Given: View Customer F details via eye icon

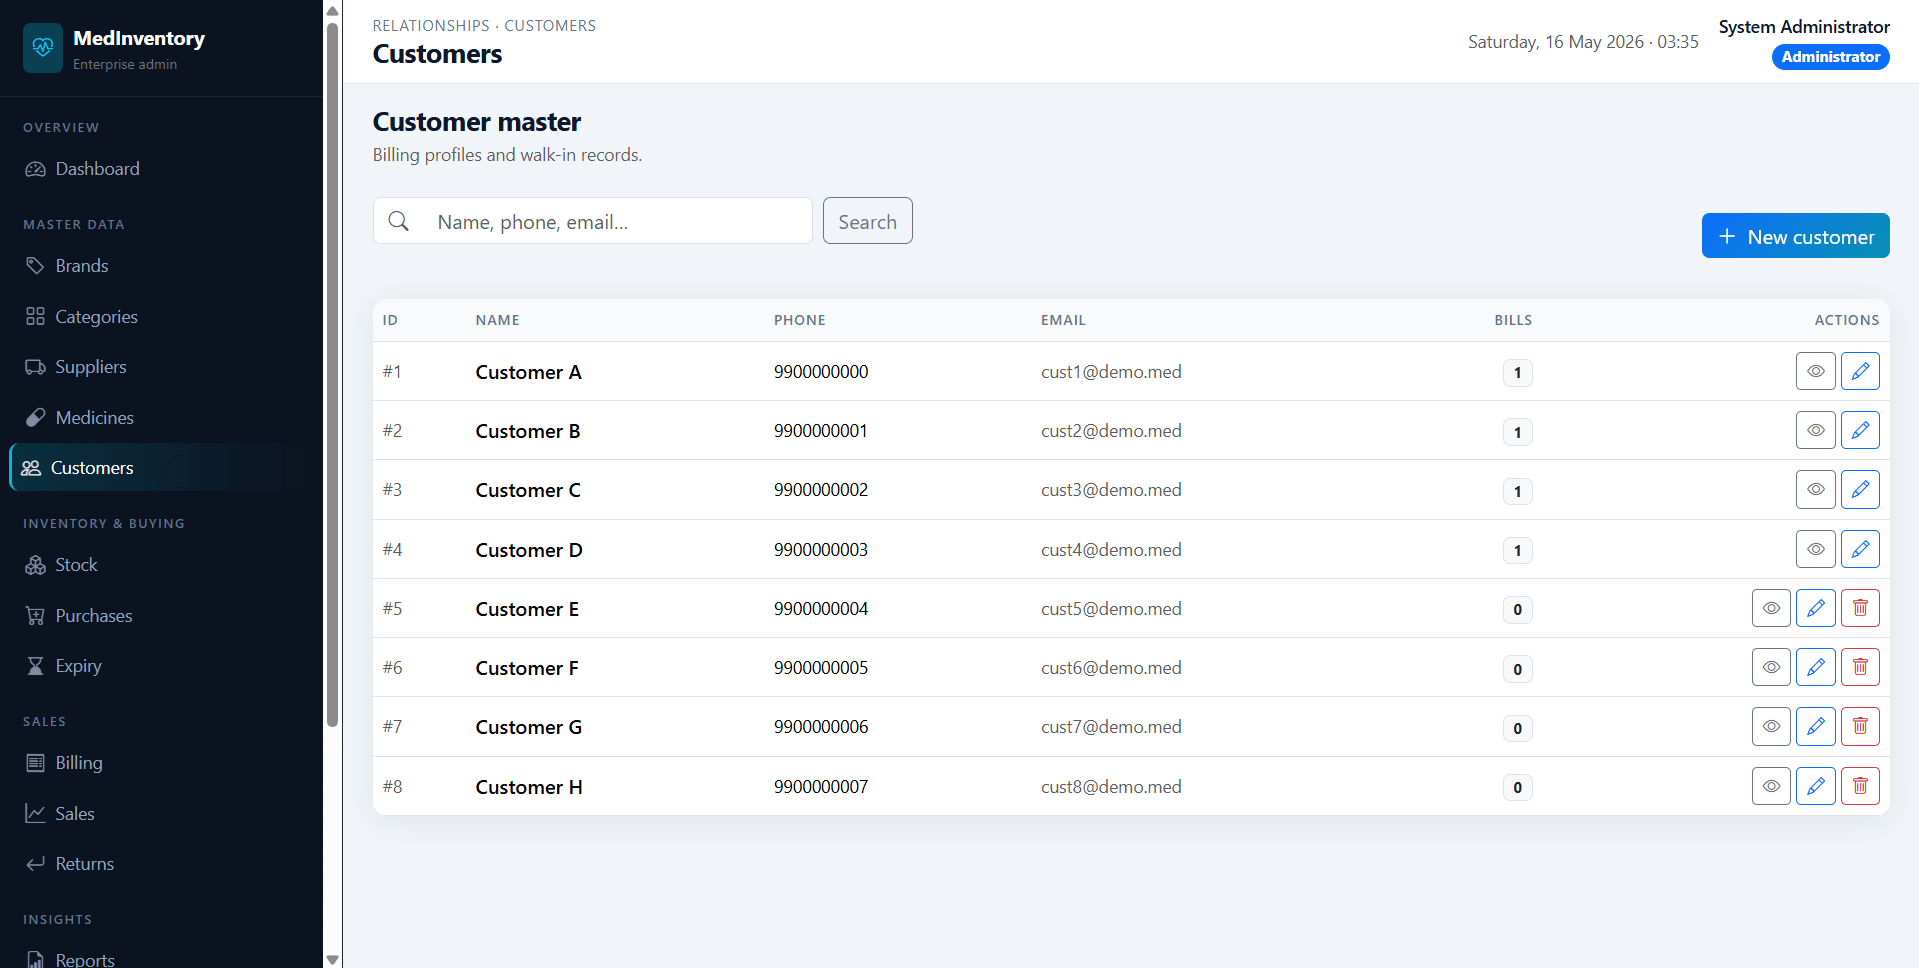Looking at the screenshot, I should click(1771, 667).
